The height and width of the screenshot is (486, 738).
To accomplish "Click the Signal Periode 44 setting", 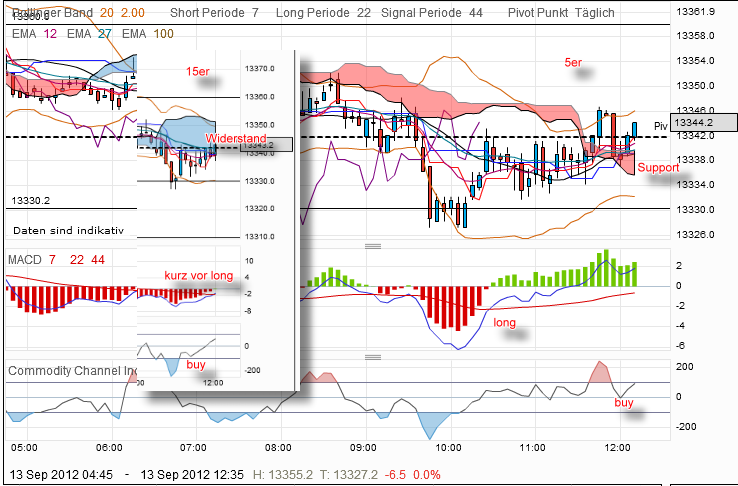I will pyautogui.click(x=432, y=13).
